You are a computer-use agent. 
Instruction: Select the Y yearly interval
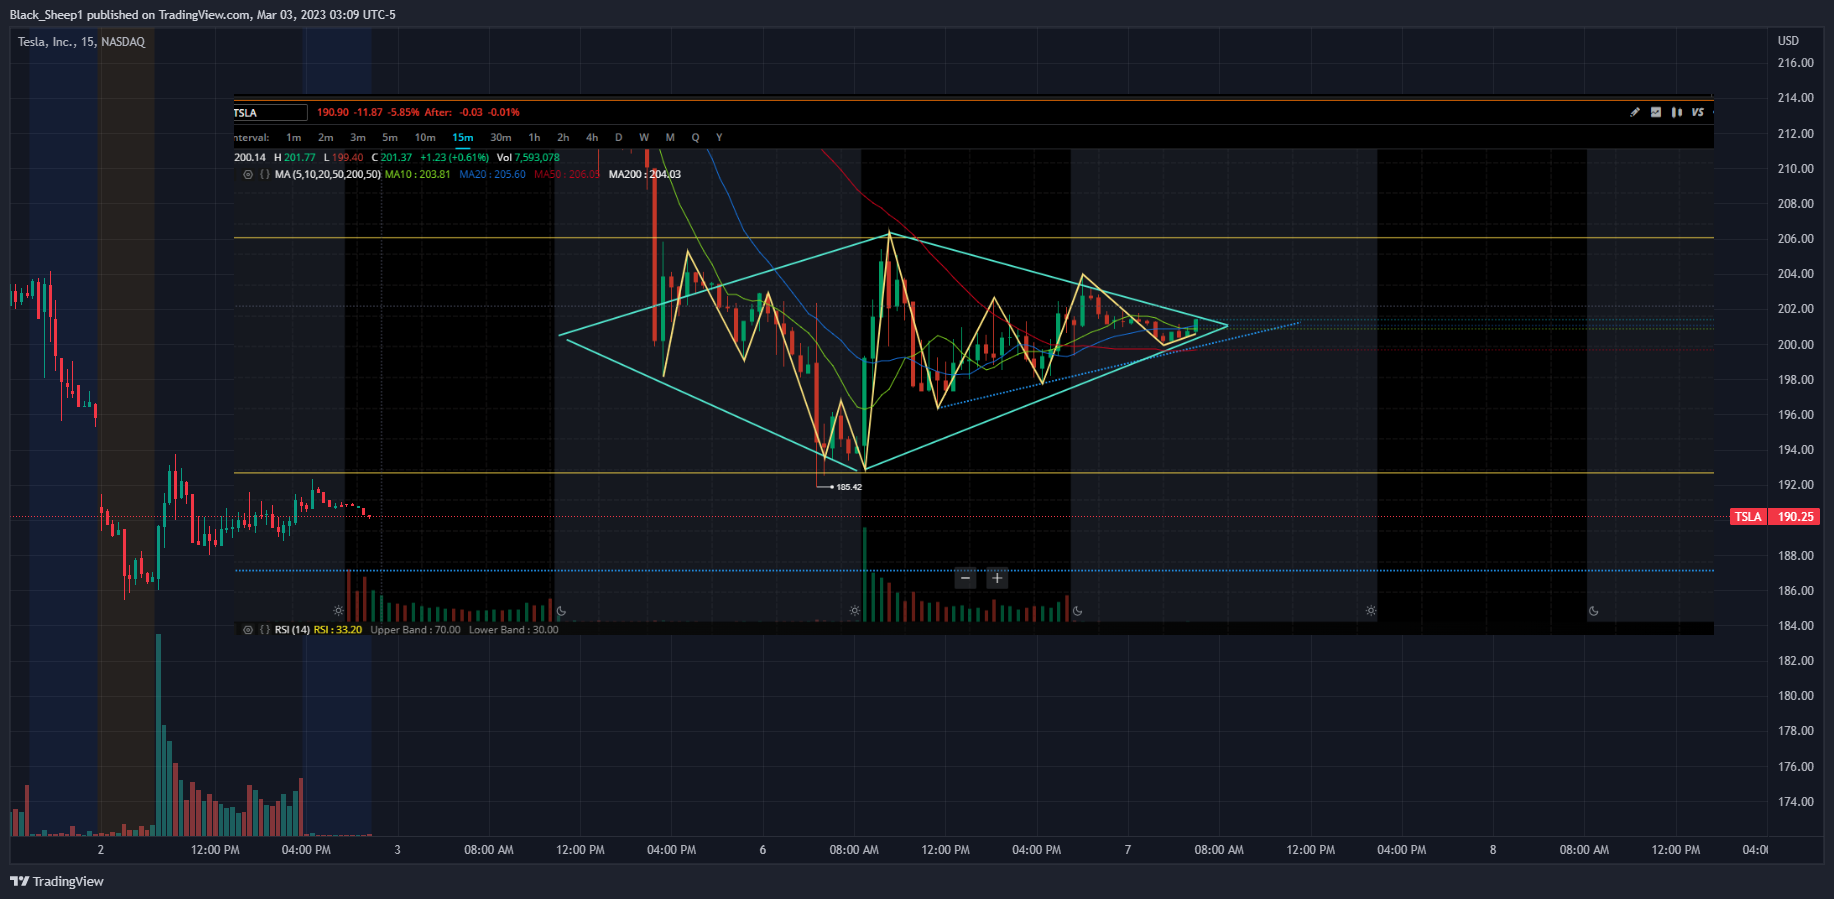click(x=719, y=138)
